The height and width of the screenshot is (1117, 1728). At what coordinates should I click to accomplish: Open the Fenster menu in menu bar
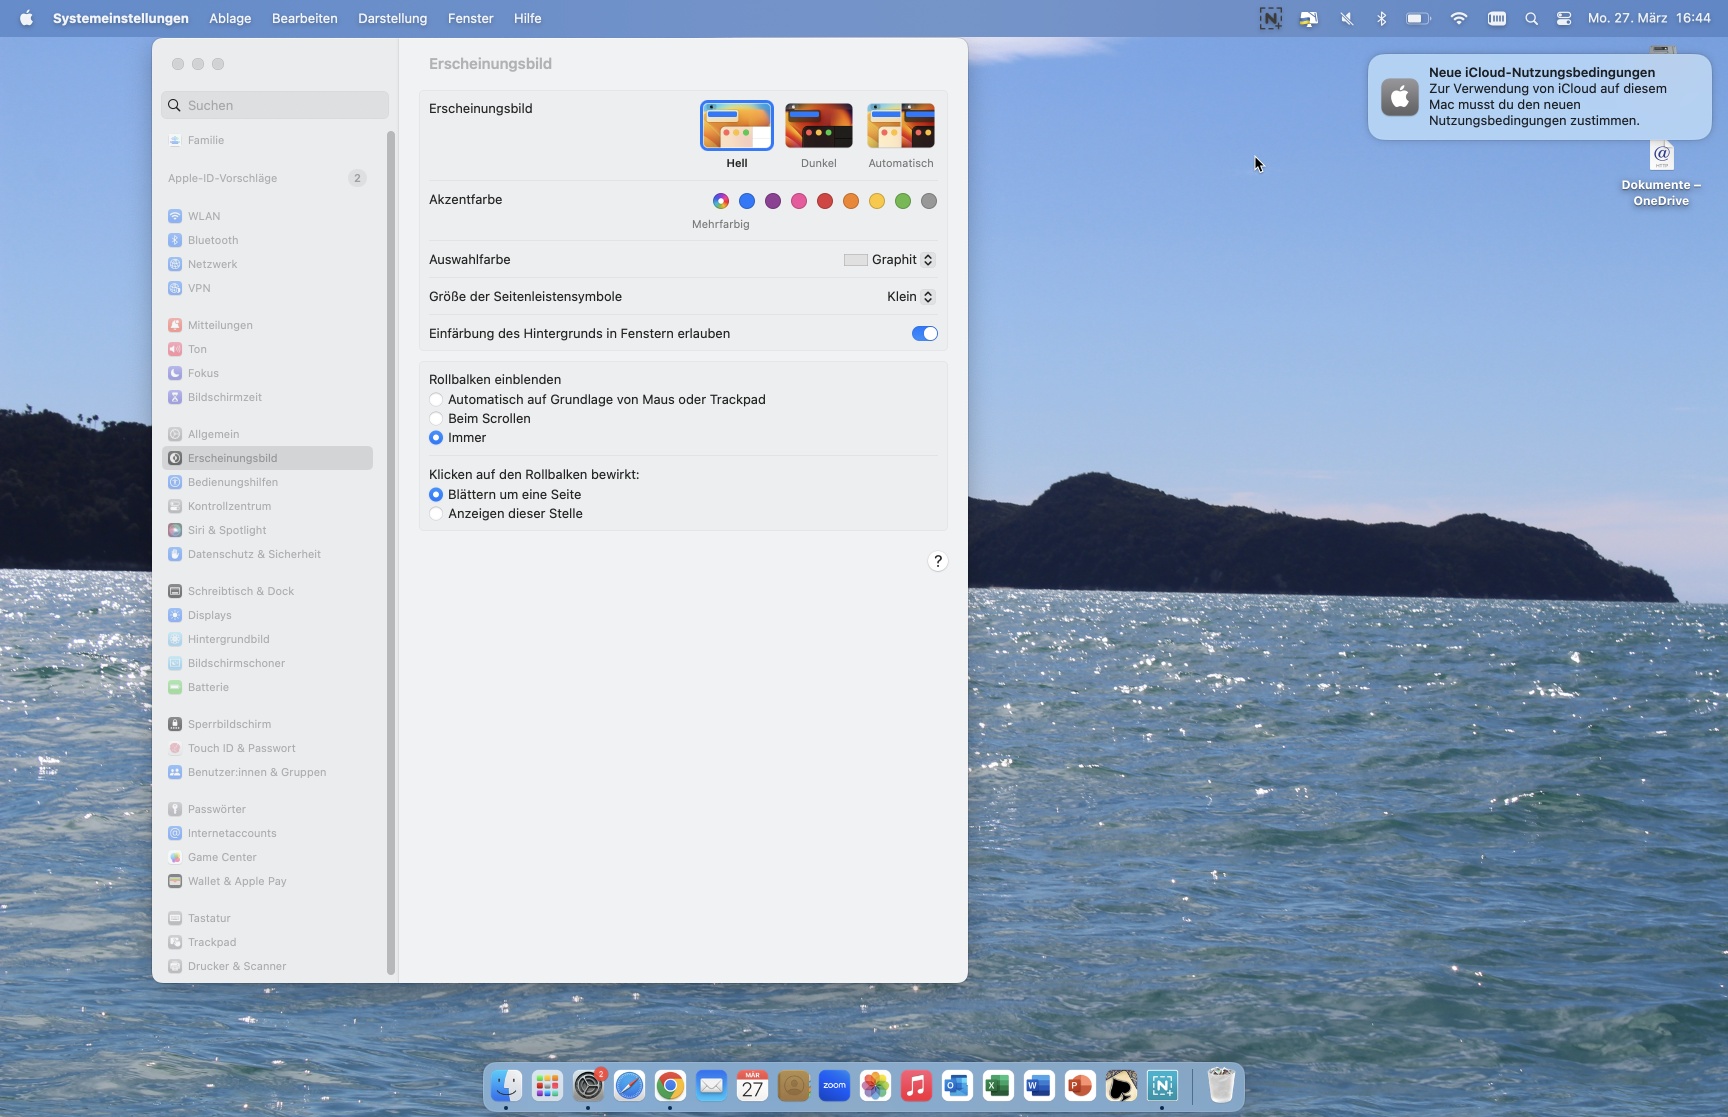[x=470, y=19]
